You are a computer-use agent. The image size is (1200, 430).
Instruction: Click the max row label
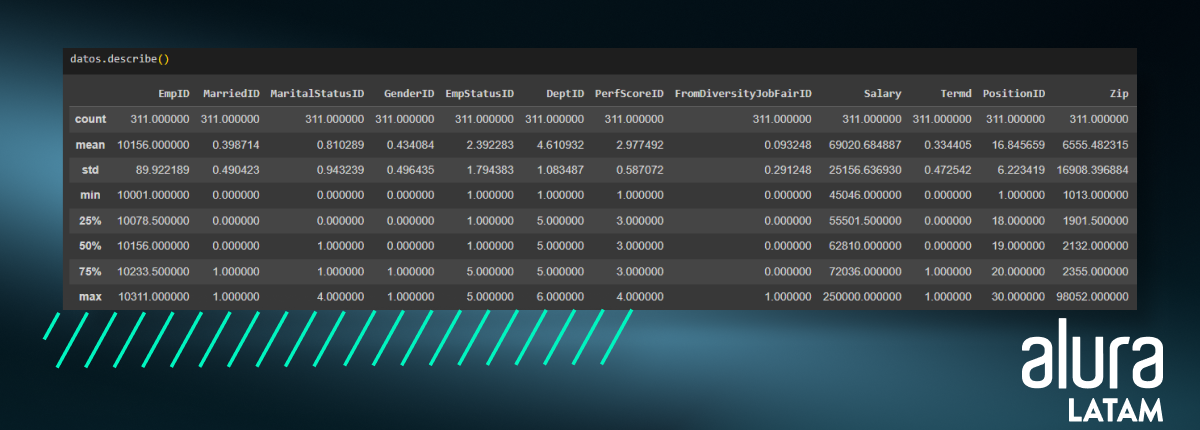point(92,297)
